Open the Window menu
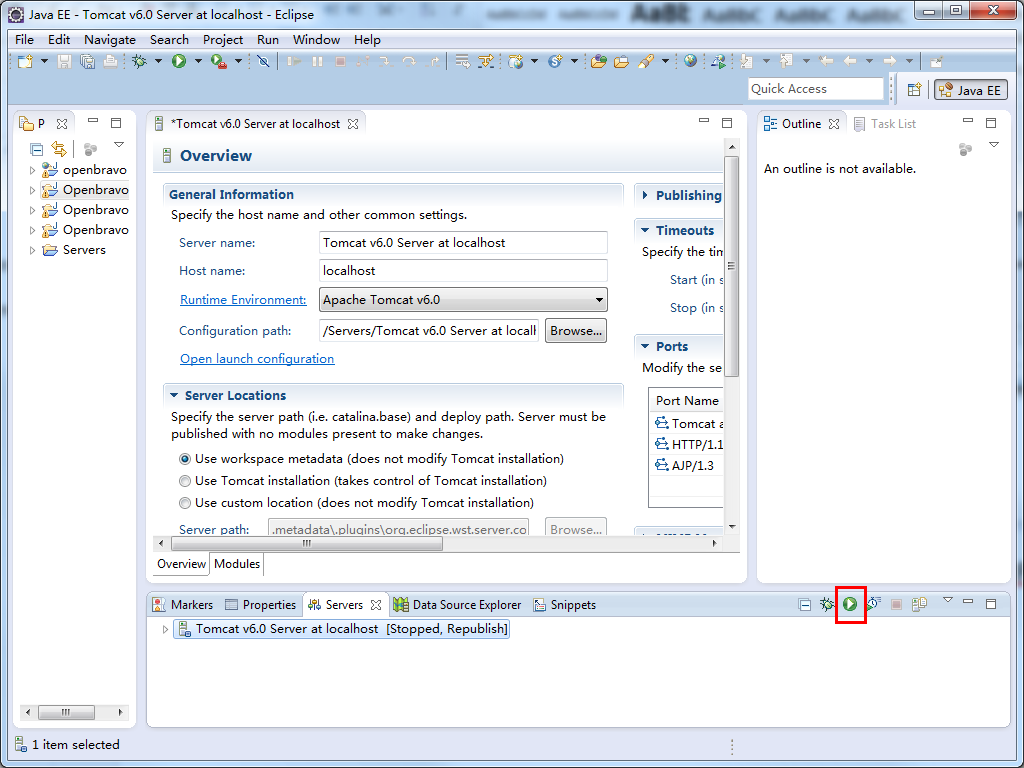The width and height of the screenshot is (1024, 768). pyautogui.click(x=316, y=40)
